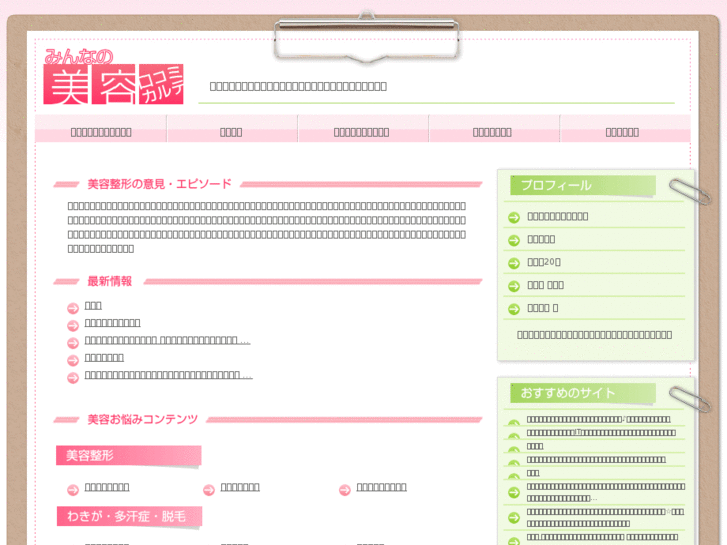This screenshot has height=545, width=727.
Task: Open the fourth link under 最新情報
Action: 104,358
